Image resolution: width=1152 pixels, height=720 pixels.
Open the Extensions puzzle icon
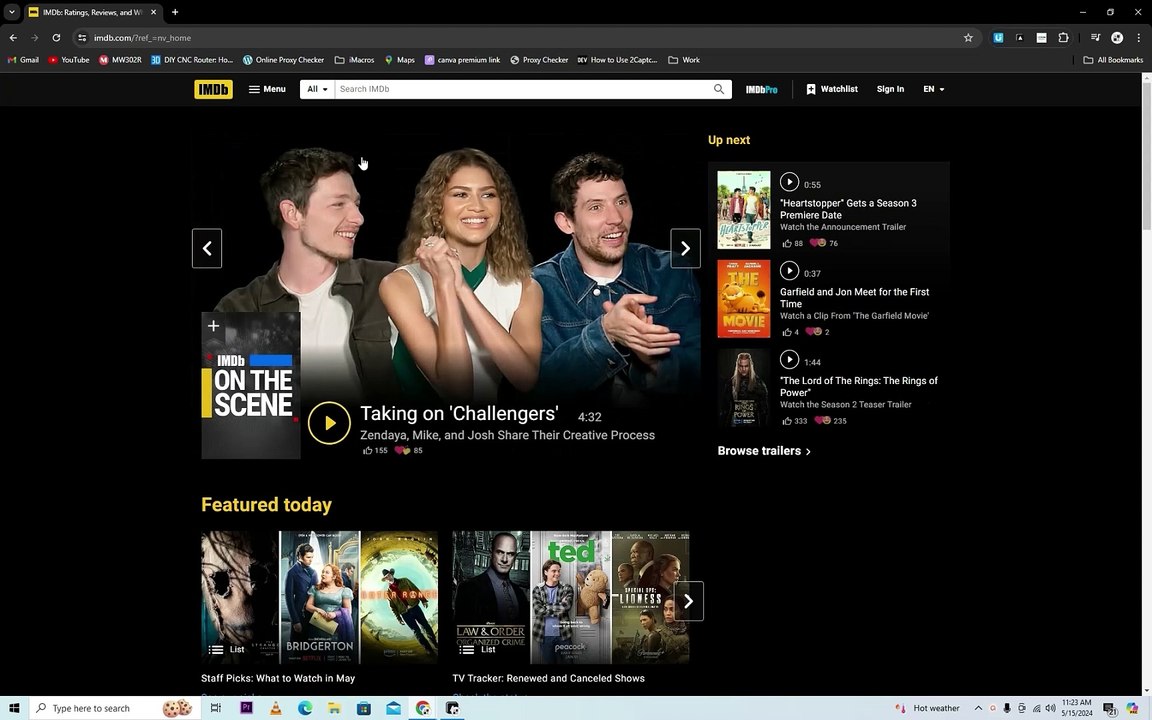(x=1063, y=37)
